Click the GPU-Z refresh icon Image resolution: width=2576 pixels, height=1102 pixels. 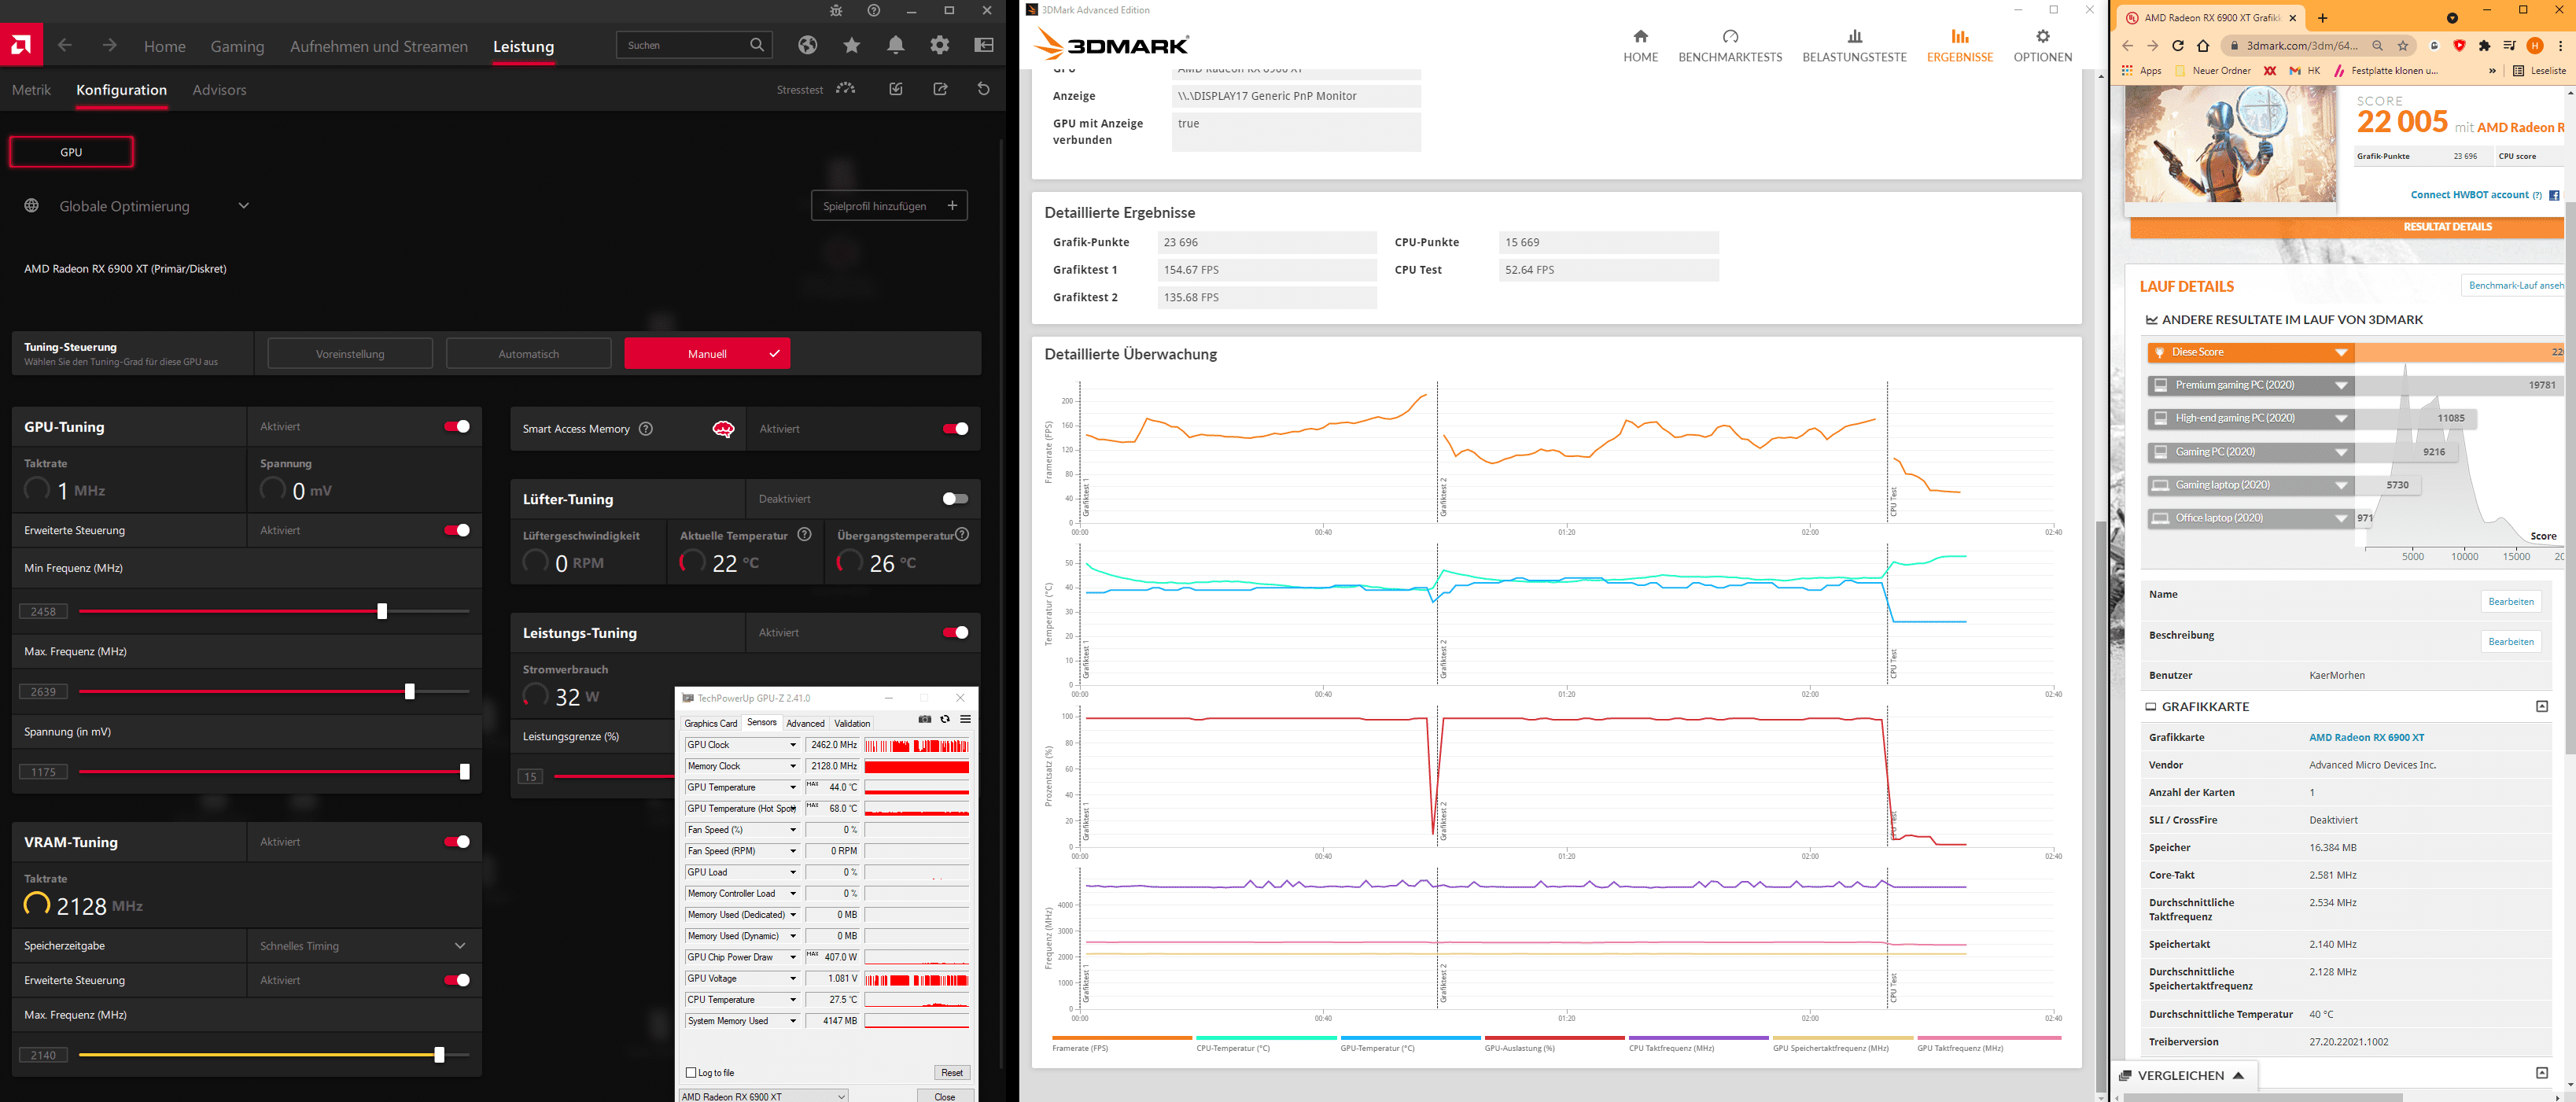click(x=945, y=719)
